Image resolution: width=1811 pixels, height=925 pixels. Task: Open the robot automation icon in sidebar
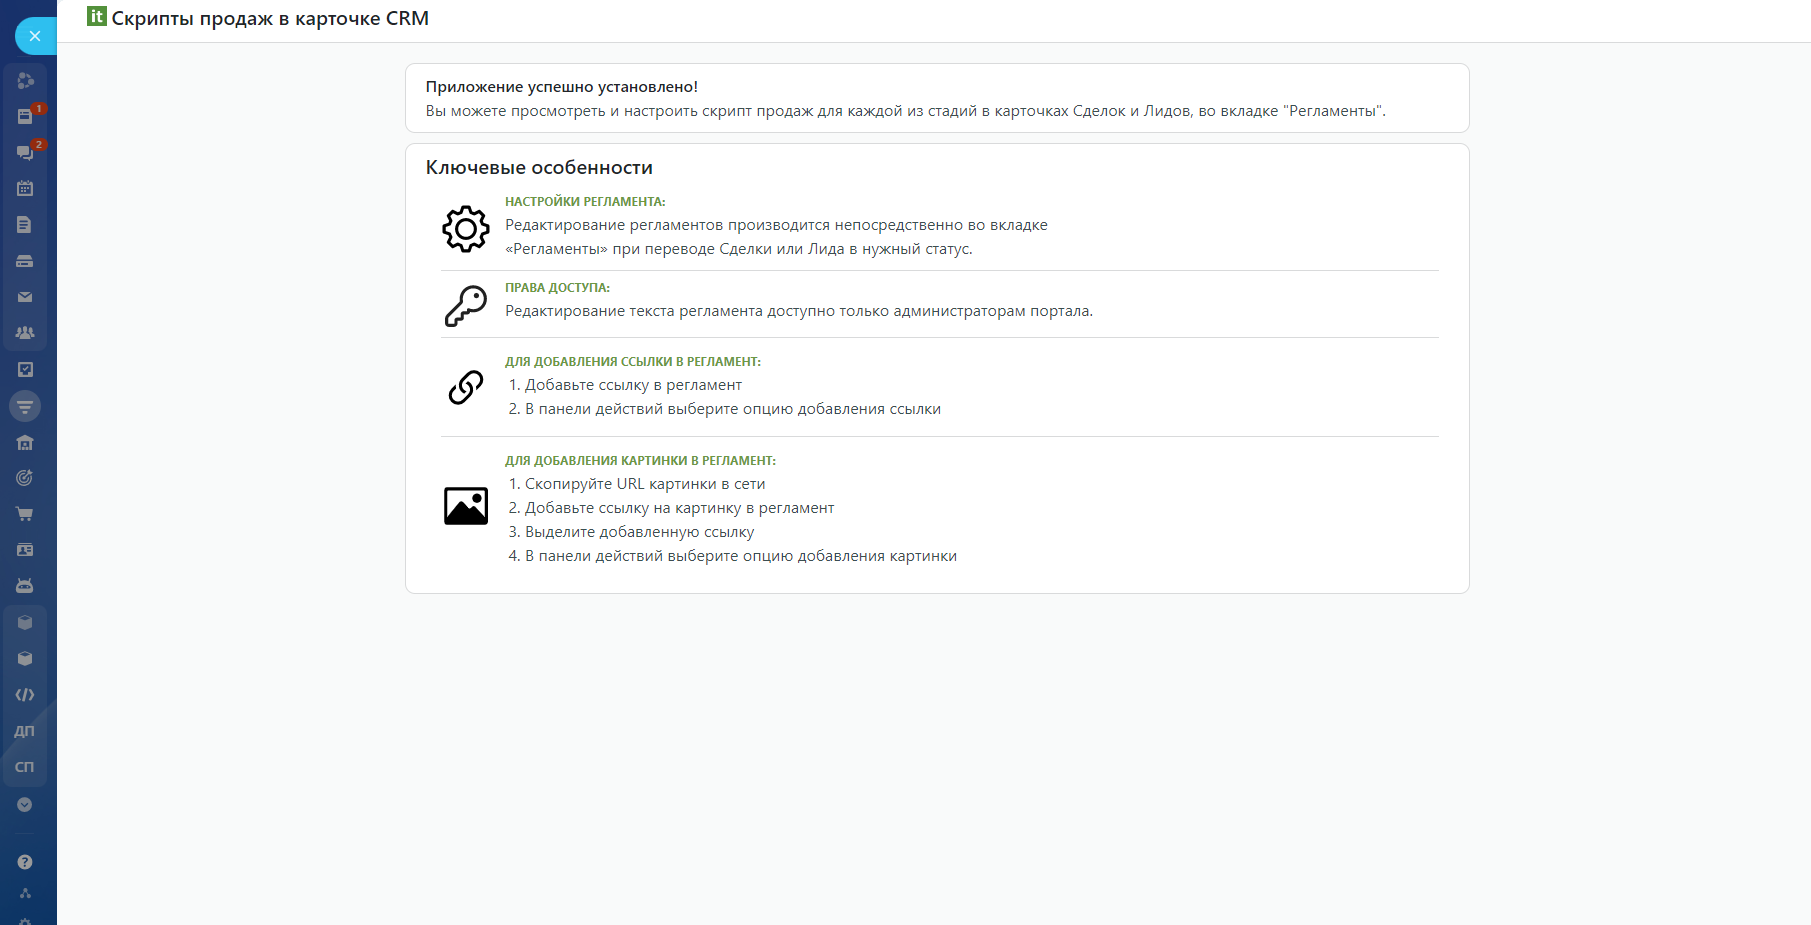click(x=25, y=586)
